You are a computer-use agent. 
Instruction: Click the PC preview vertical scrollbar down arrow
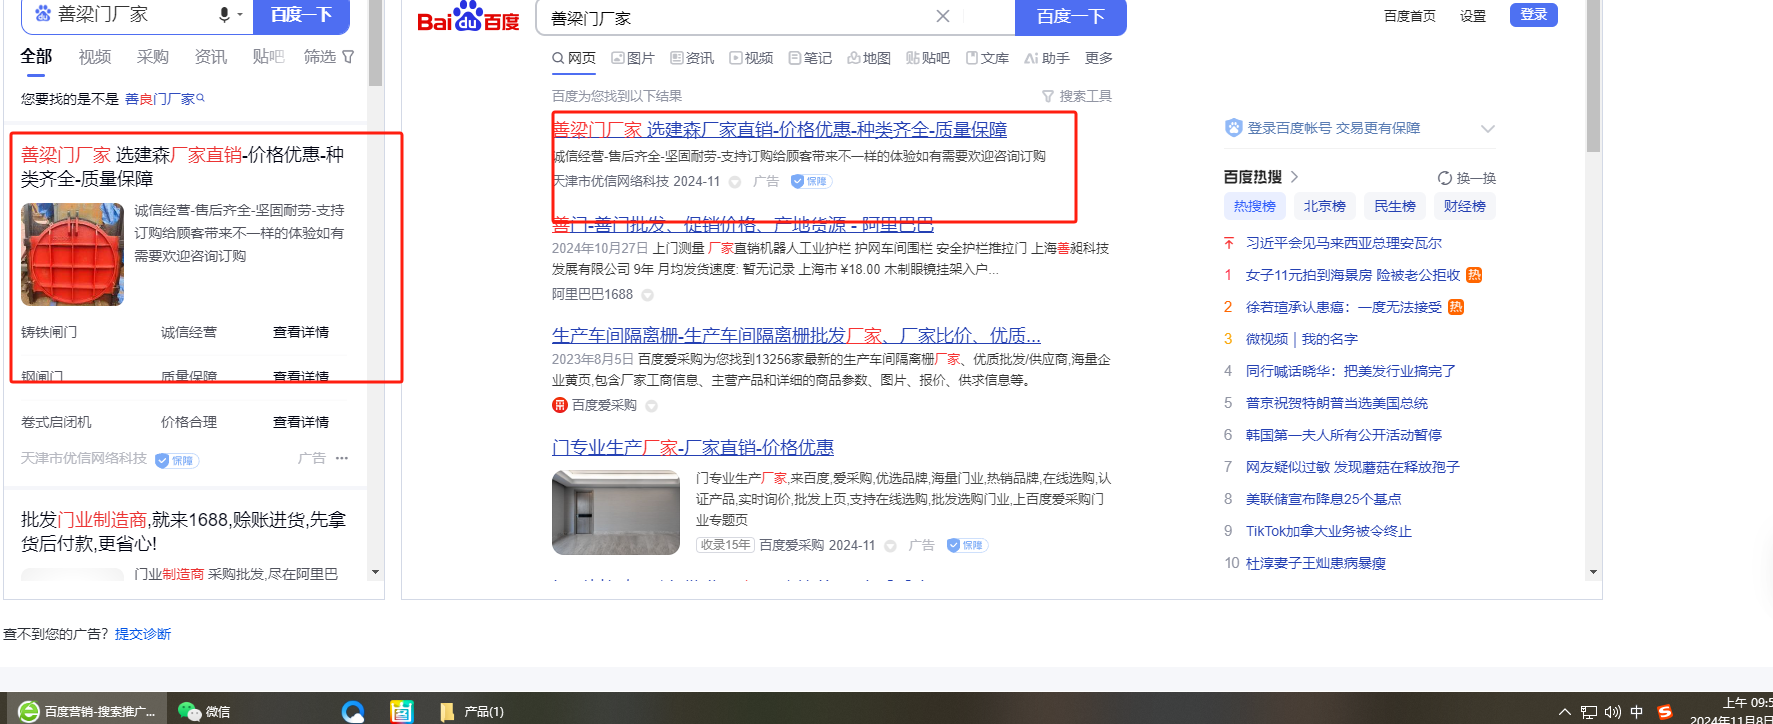coord(1593,572)
